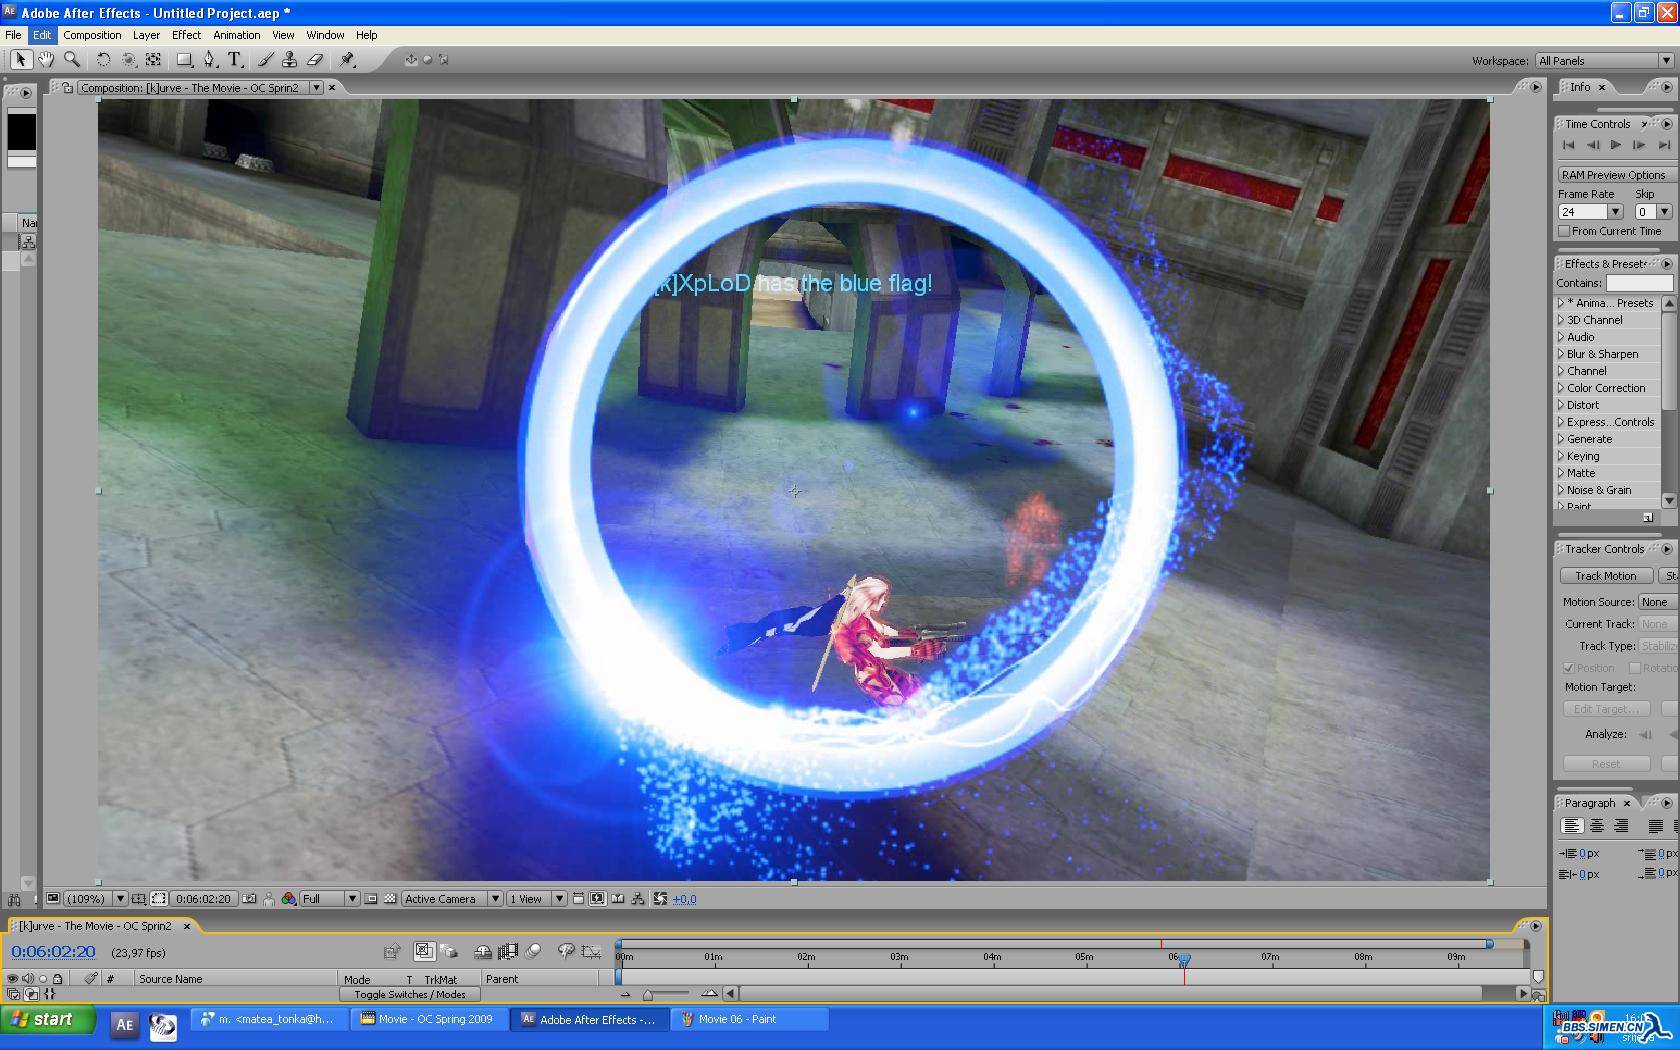
Task: Select the Orbit Camera tool
Action: coord(129,60)
